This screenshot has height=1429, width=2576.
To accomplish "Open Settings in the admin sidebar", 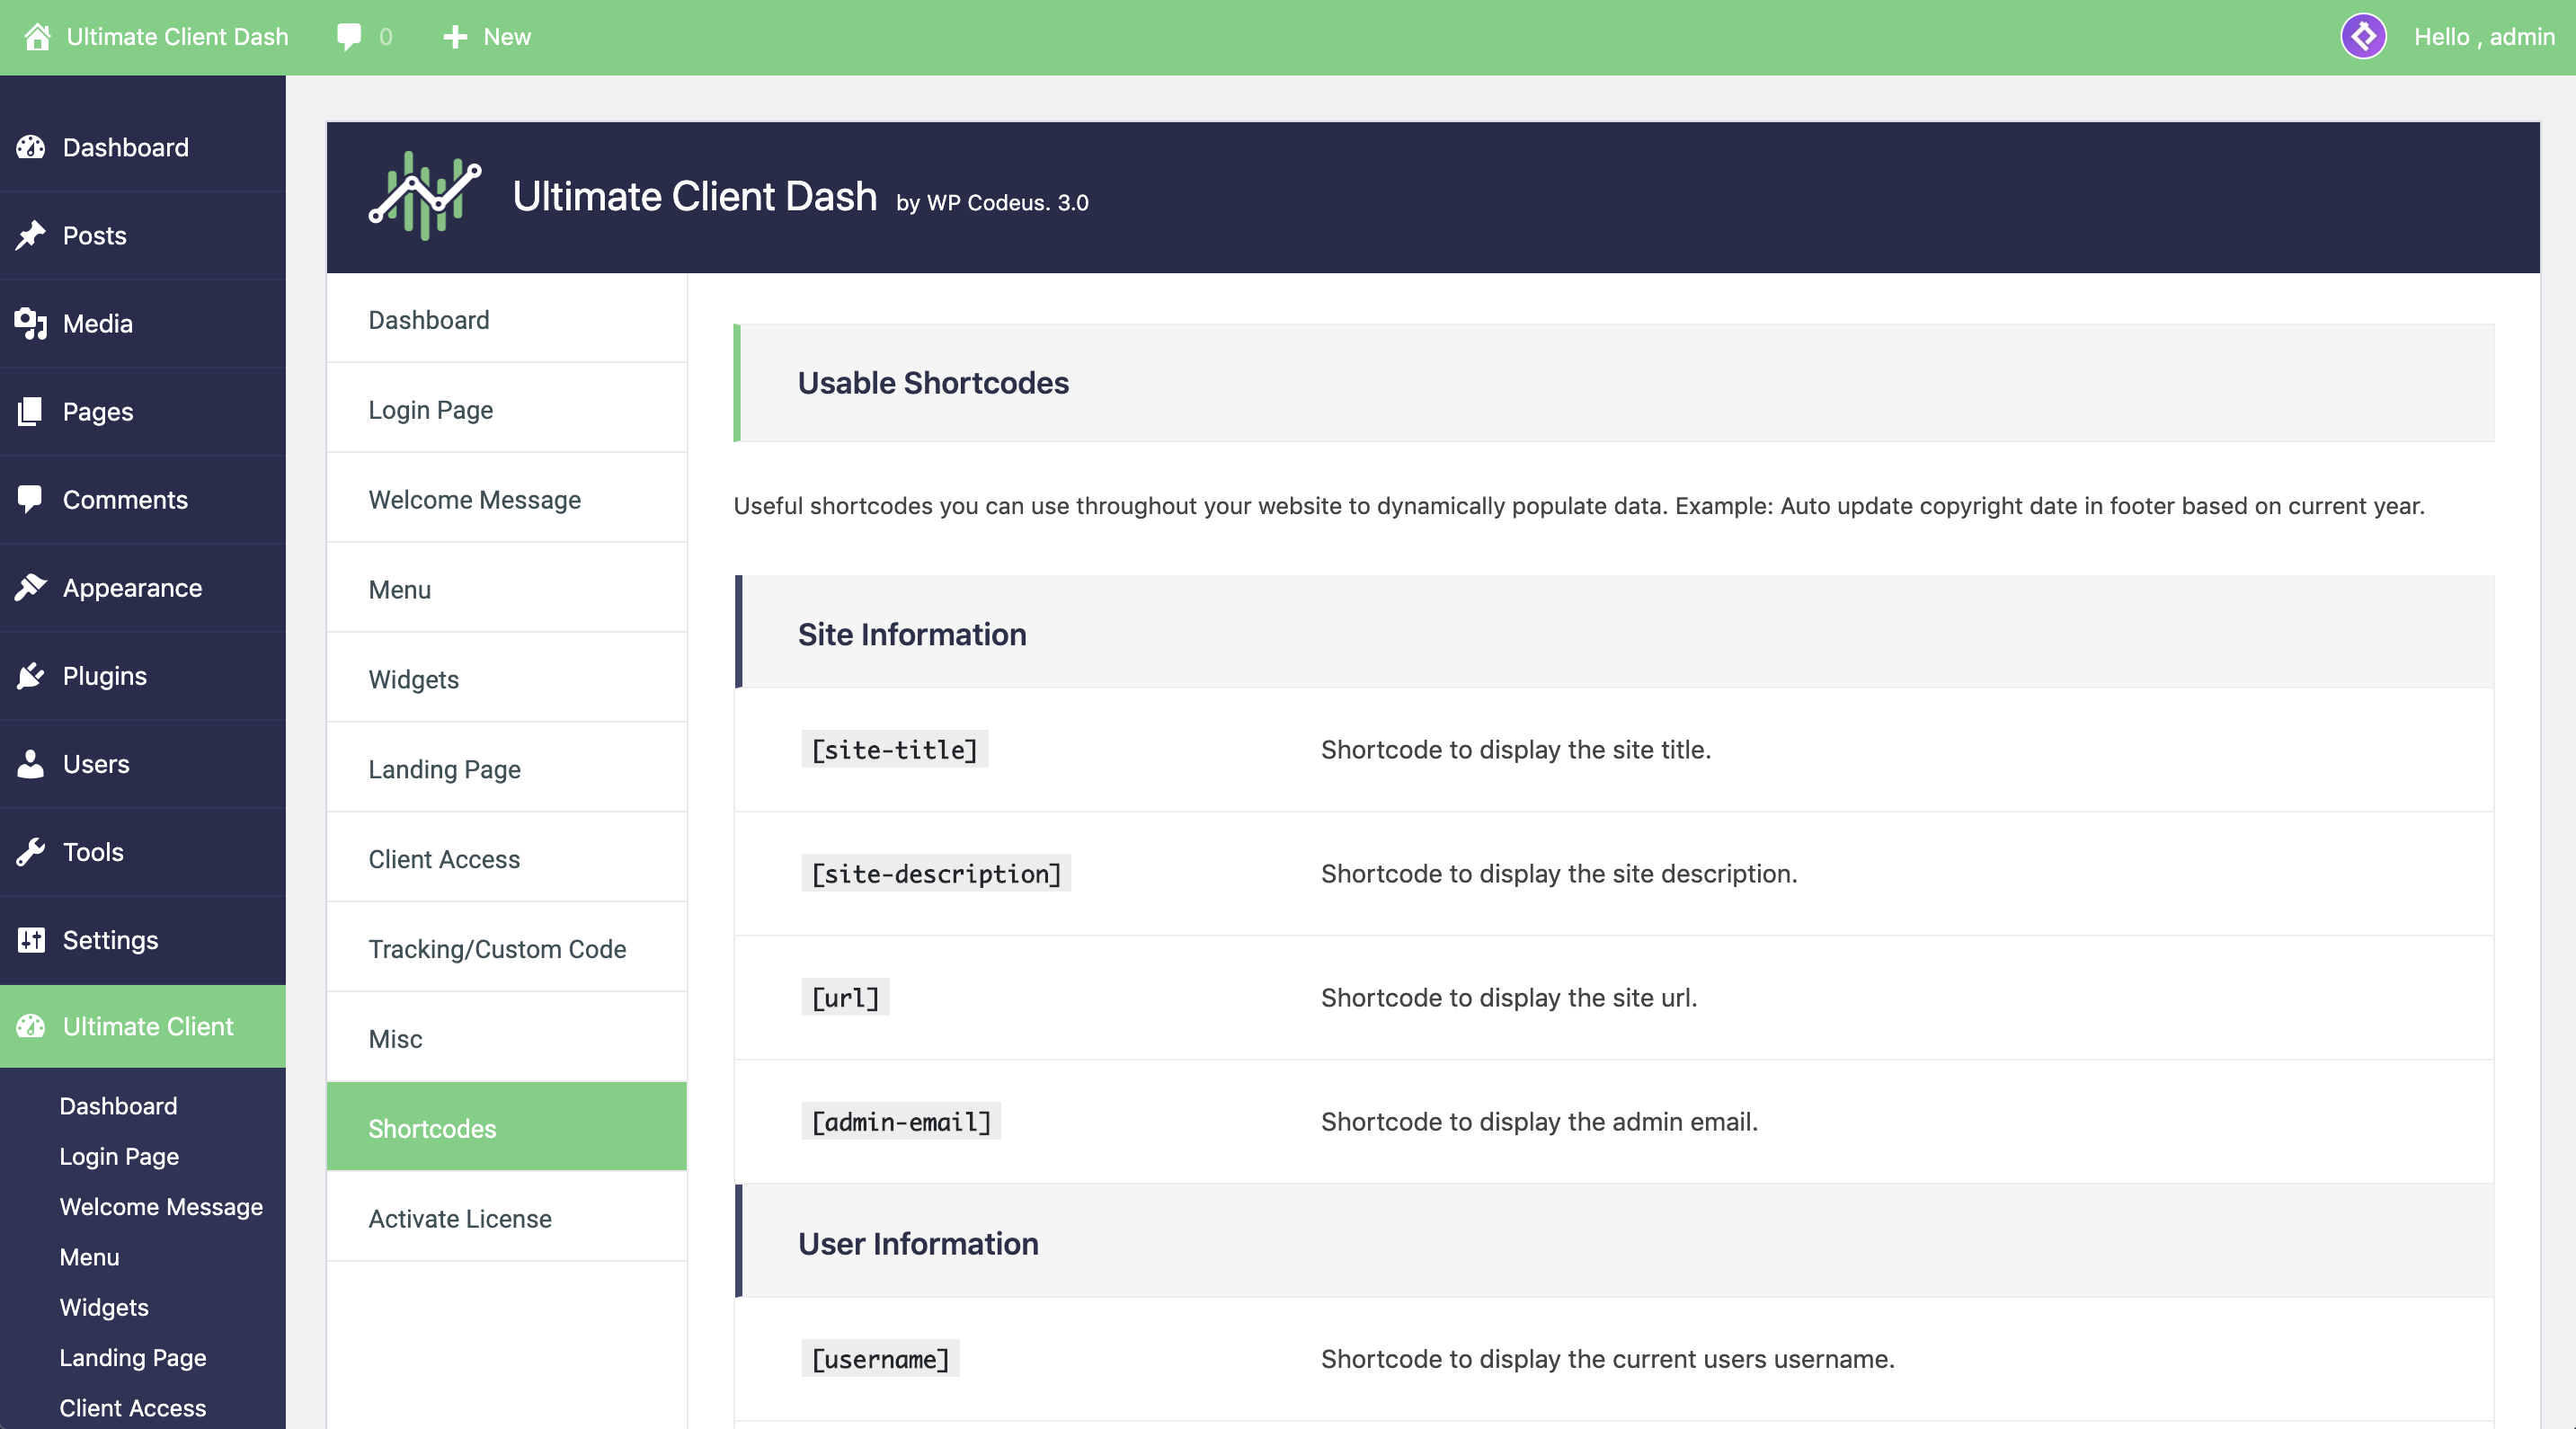I will 110,940.
